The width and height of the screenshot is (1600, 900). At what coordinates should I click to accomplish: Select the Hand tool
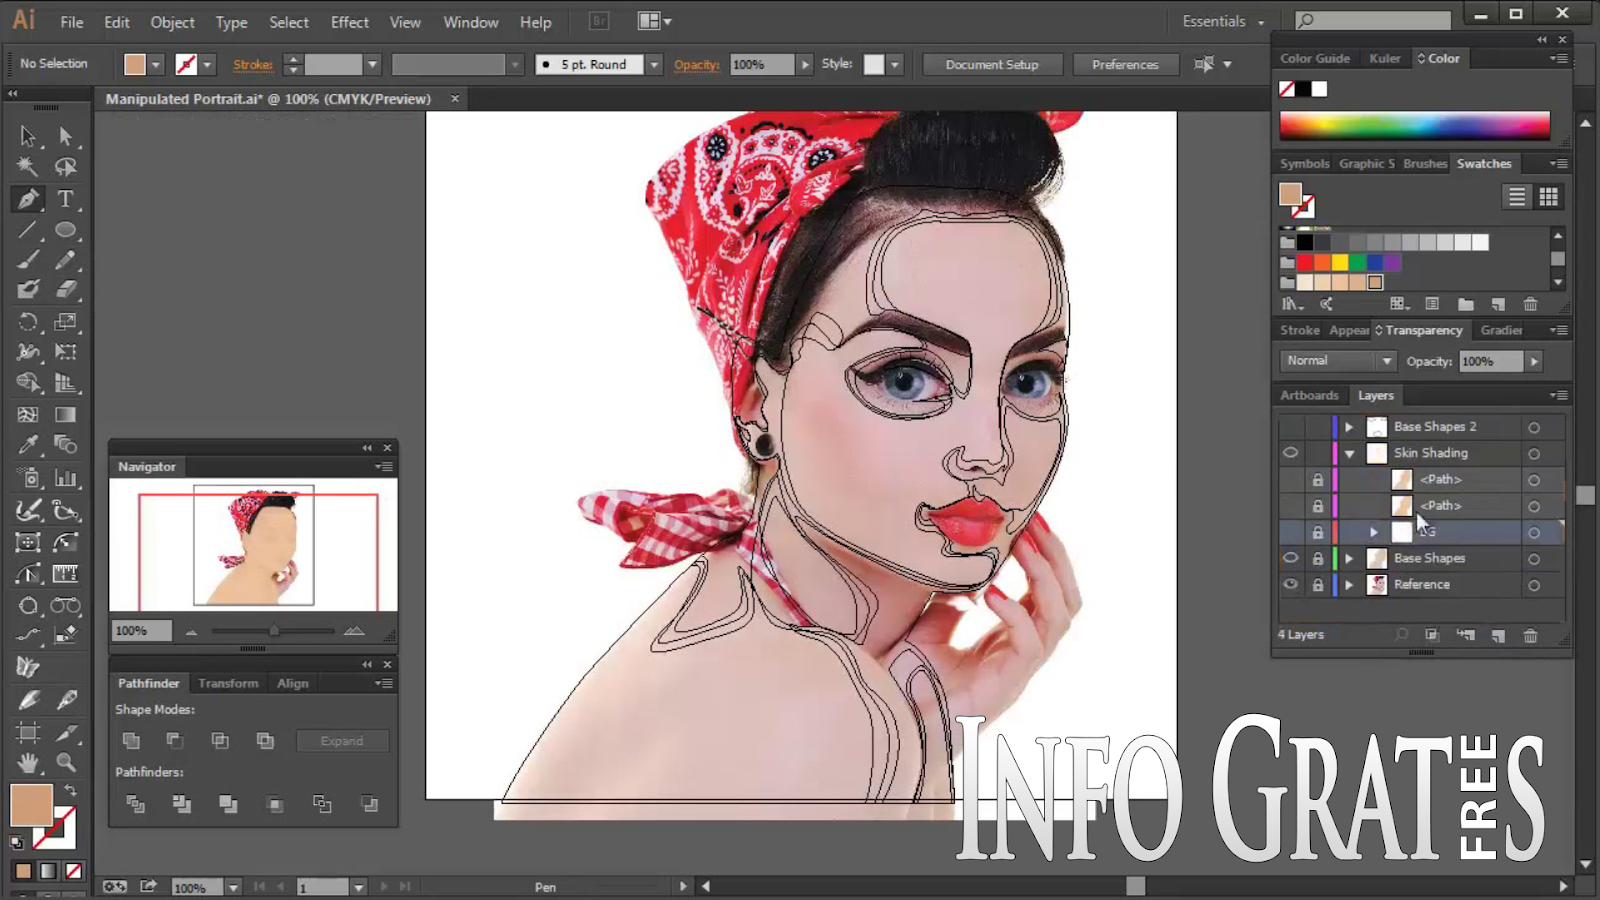click(28, 763)
